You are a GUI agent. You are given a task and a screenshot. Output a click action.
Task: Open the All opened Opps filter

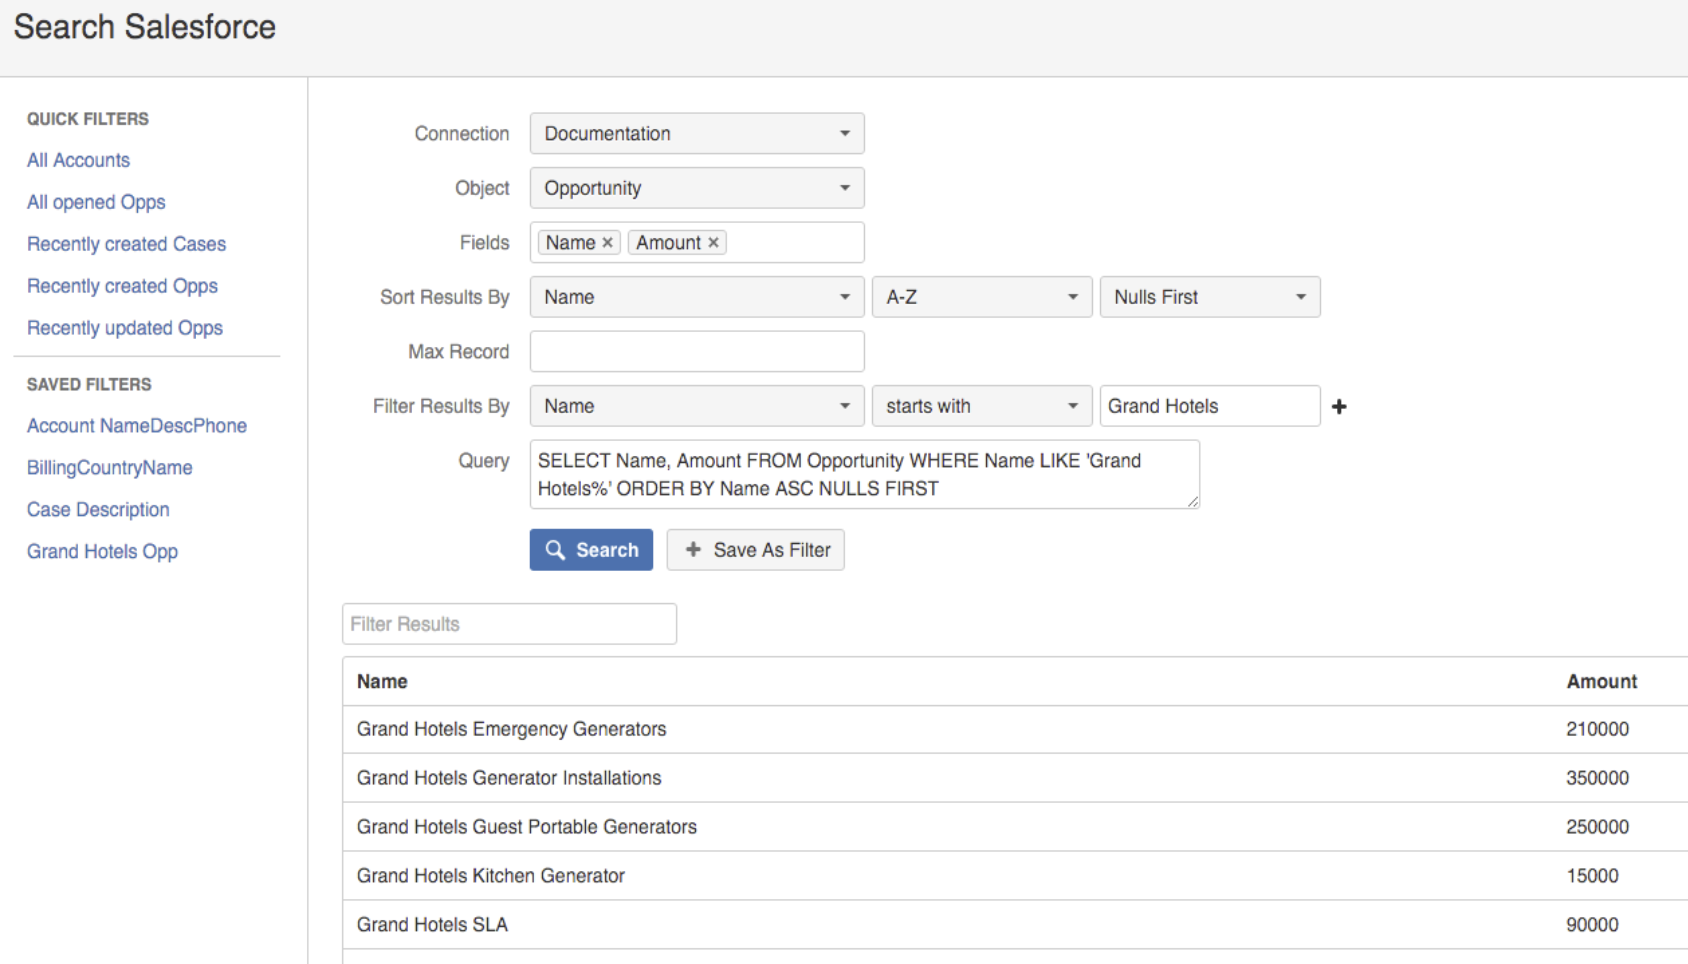tap(96, 202)
